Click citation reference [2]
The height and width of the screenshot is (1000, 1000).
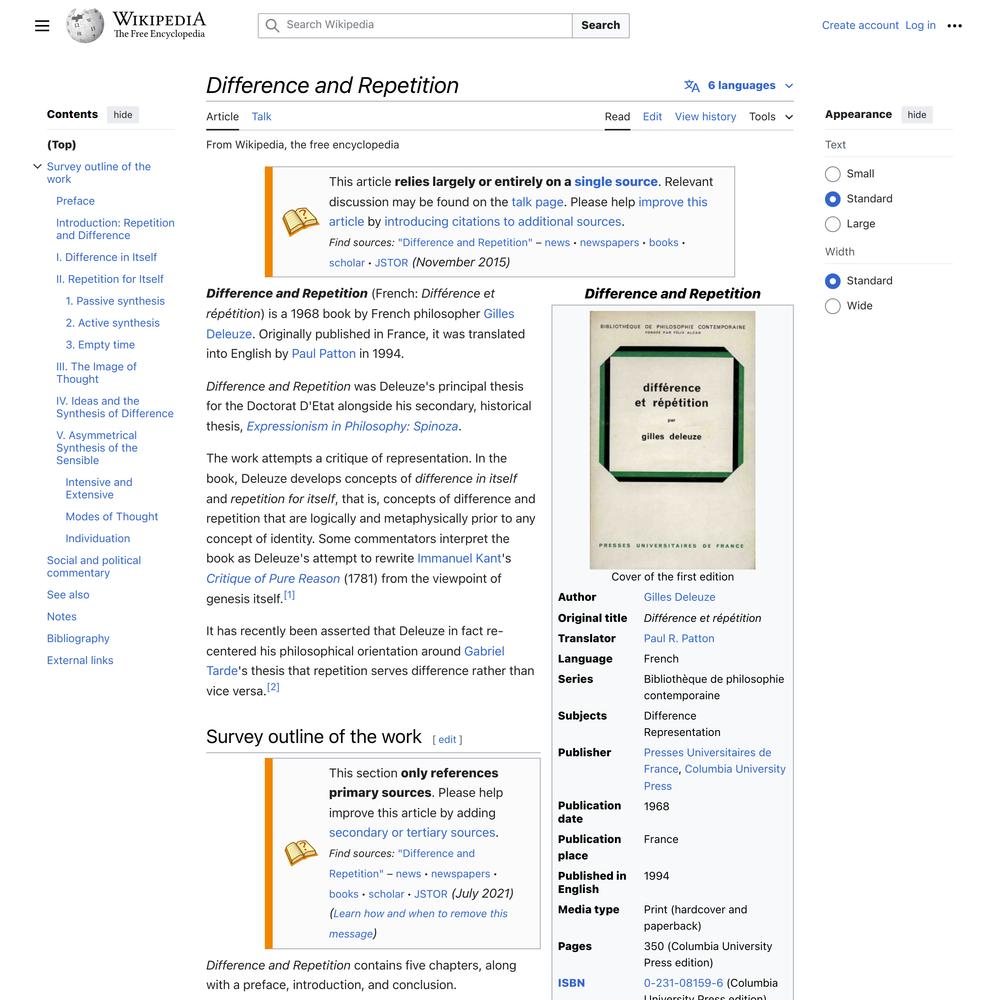(273, 687)
